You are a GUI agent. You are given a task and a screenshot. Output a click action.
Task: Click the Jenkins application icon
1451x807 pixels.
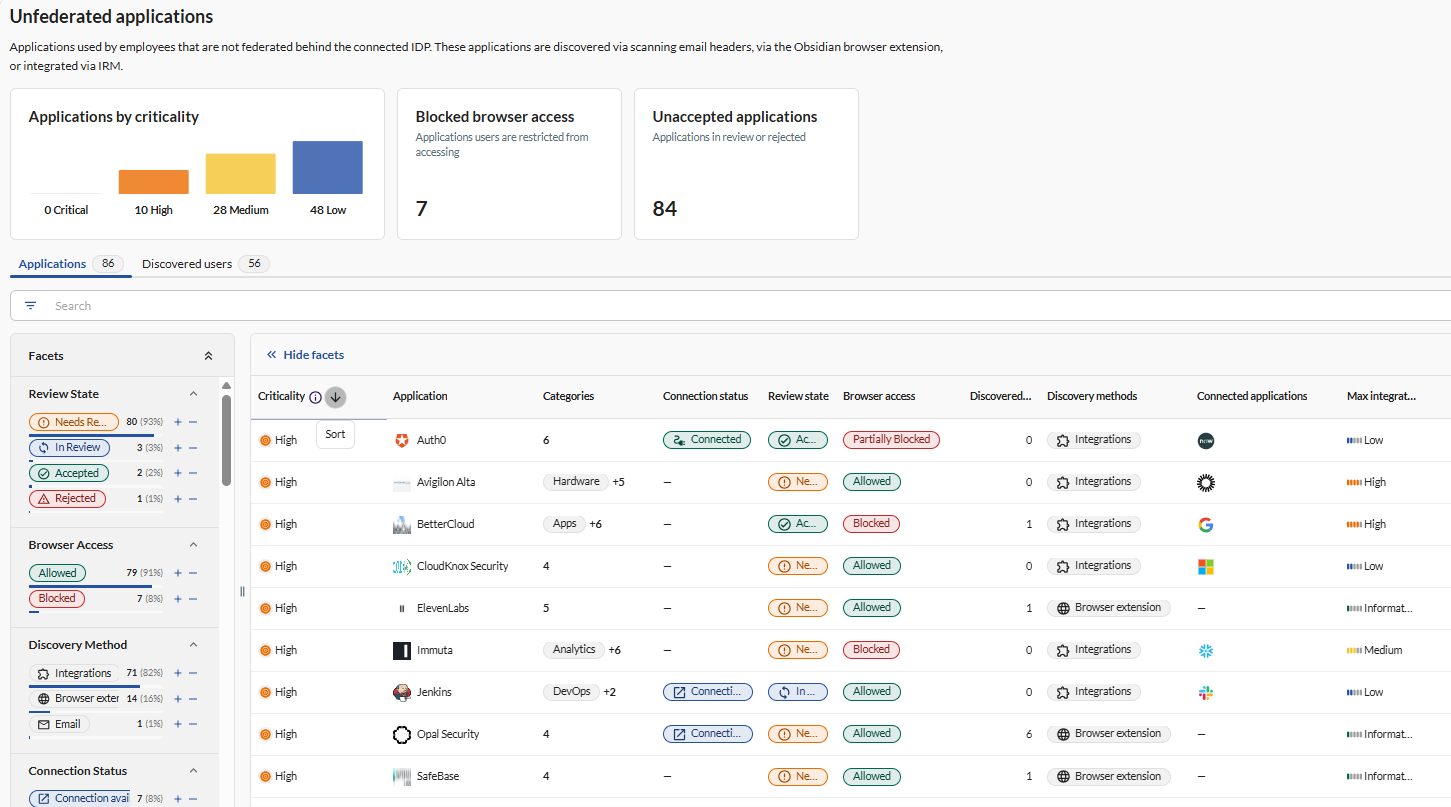402,692
